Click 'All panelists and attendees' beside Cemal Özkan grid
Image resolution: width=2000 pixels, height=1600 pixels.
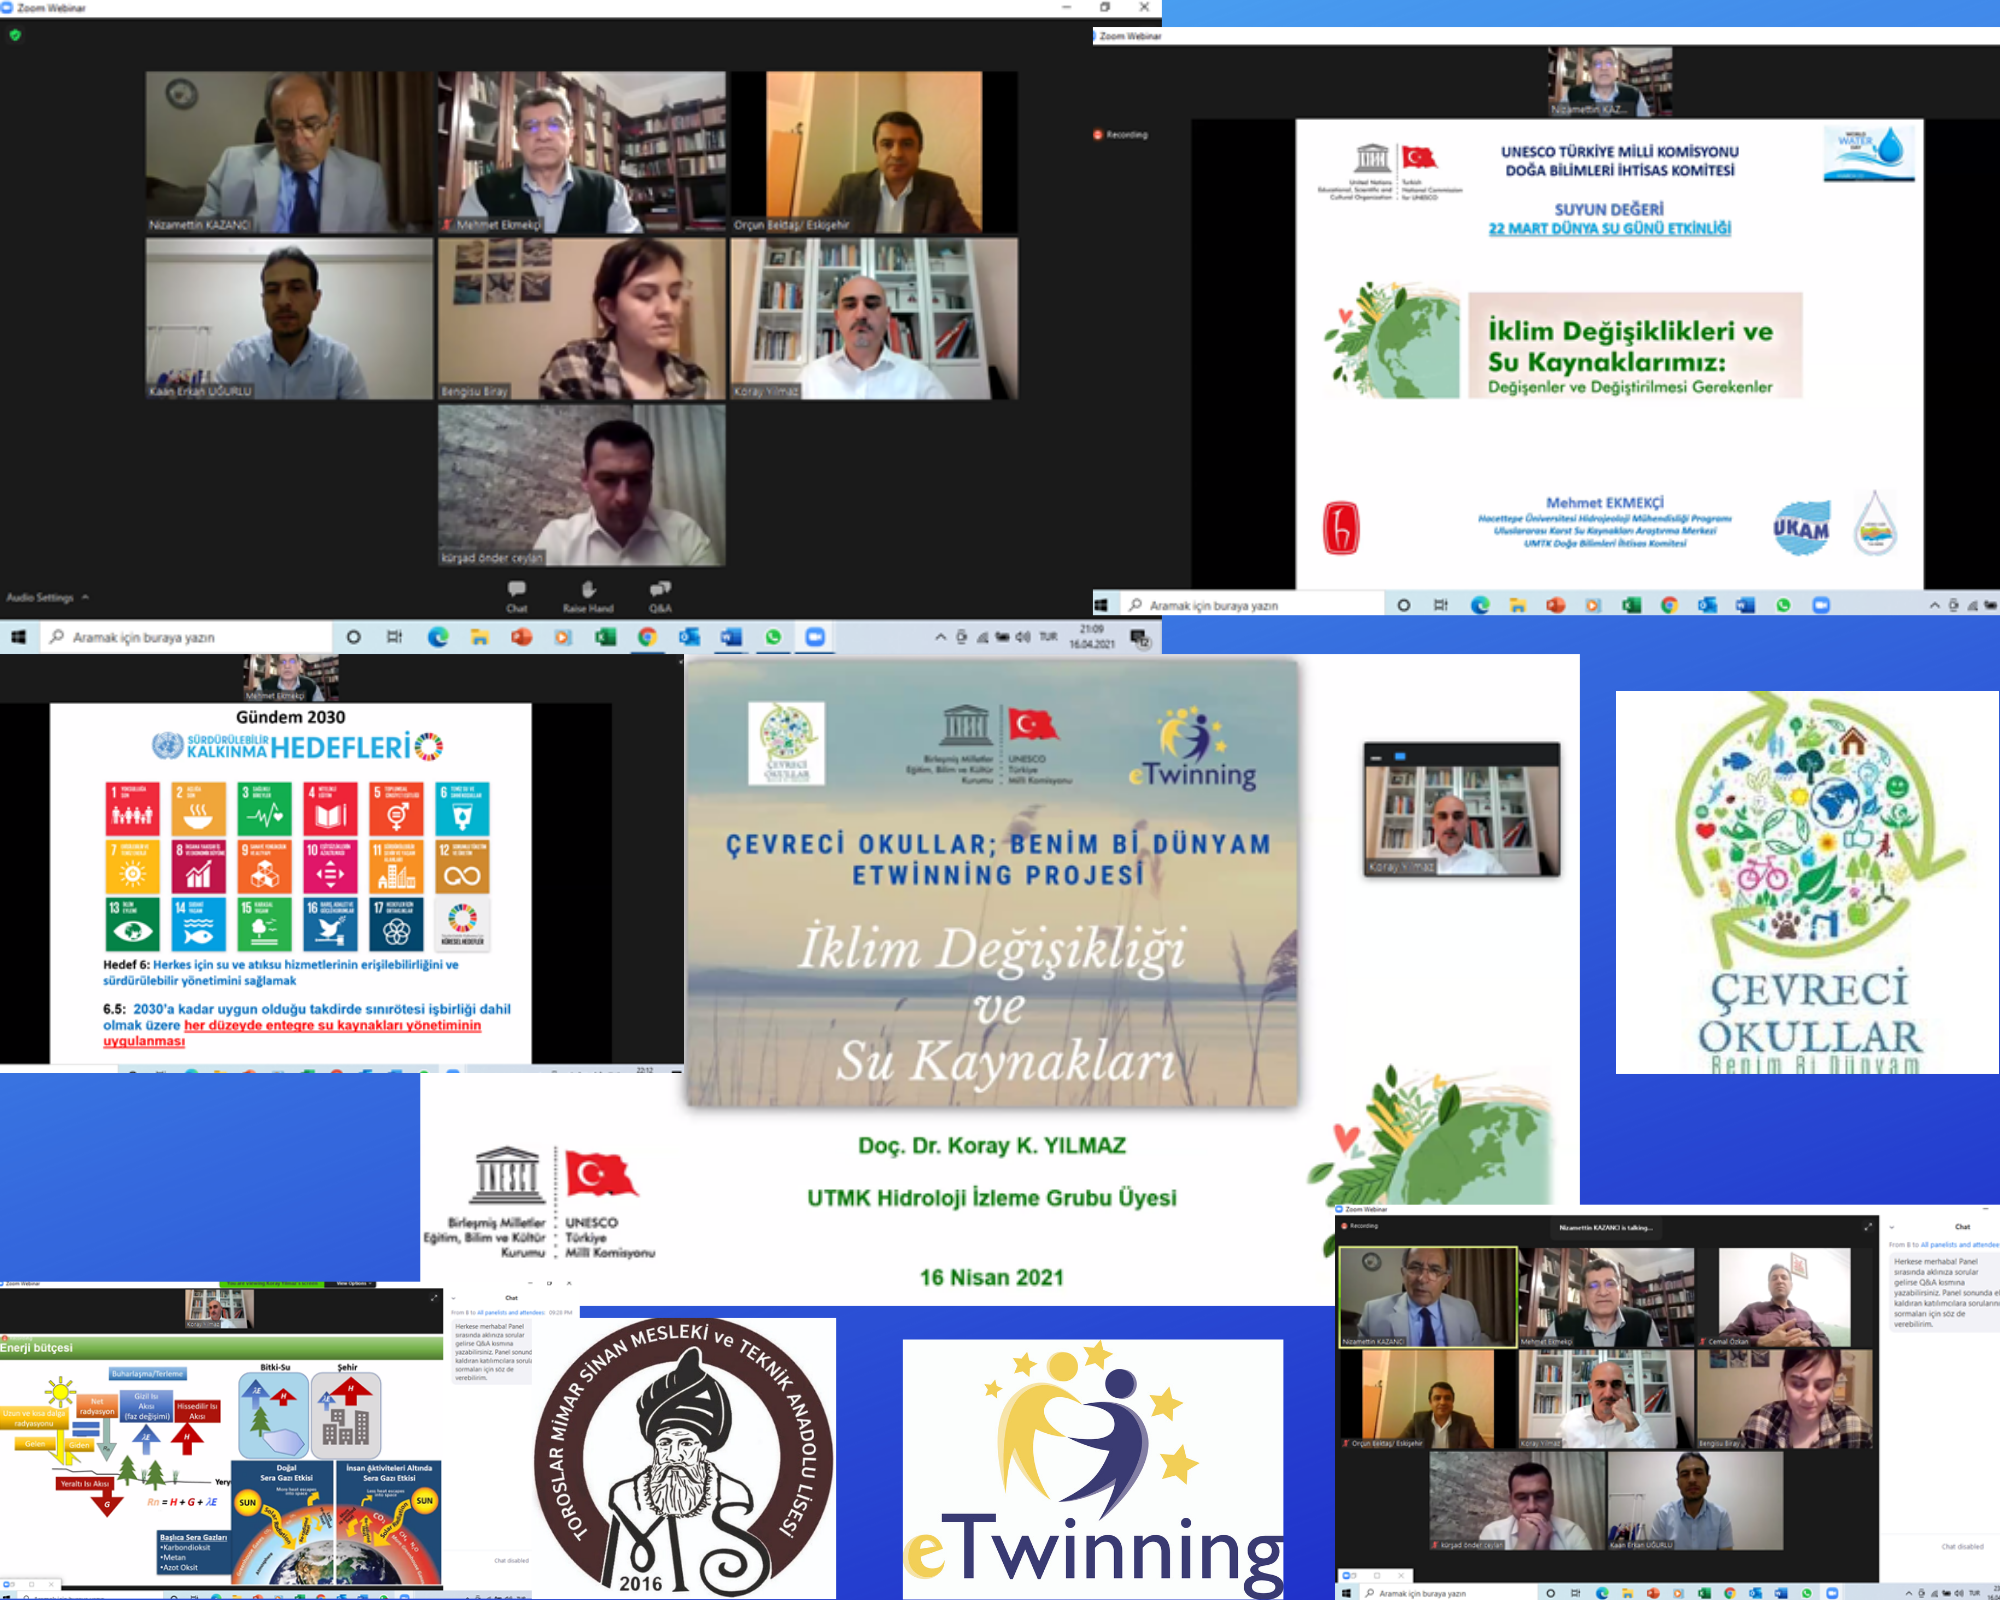pyautogui.click(x=1958, y=1245)
